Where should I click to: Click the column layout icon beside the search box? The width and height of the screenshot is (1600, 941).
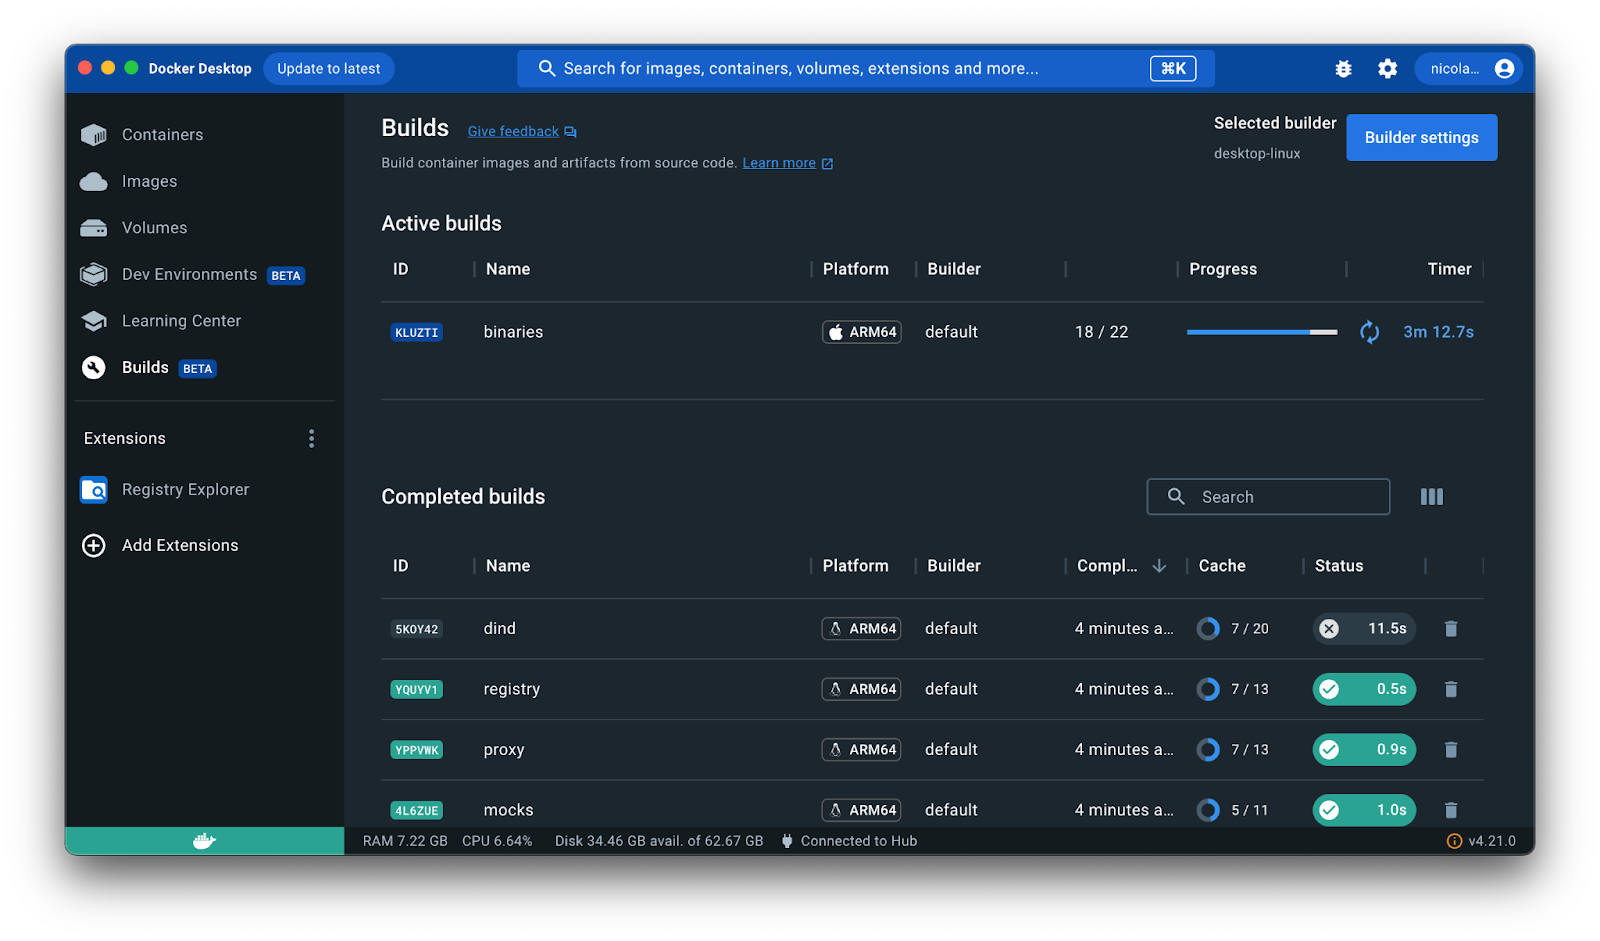coord(1432,496)
